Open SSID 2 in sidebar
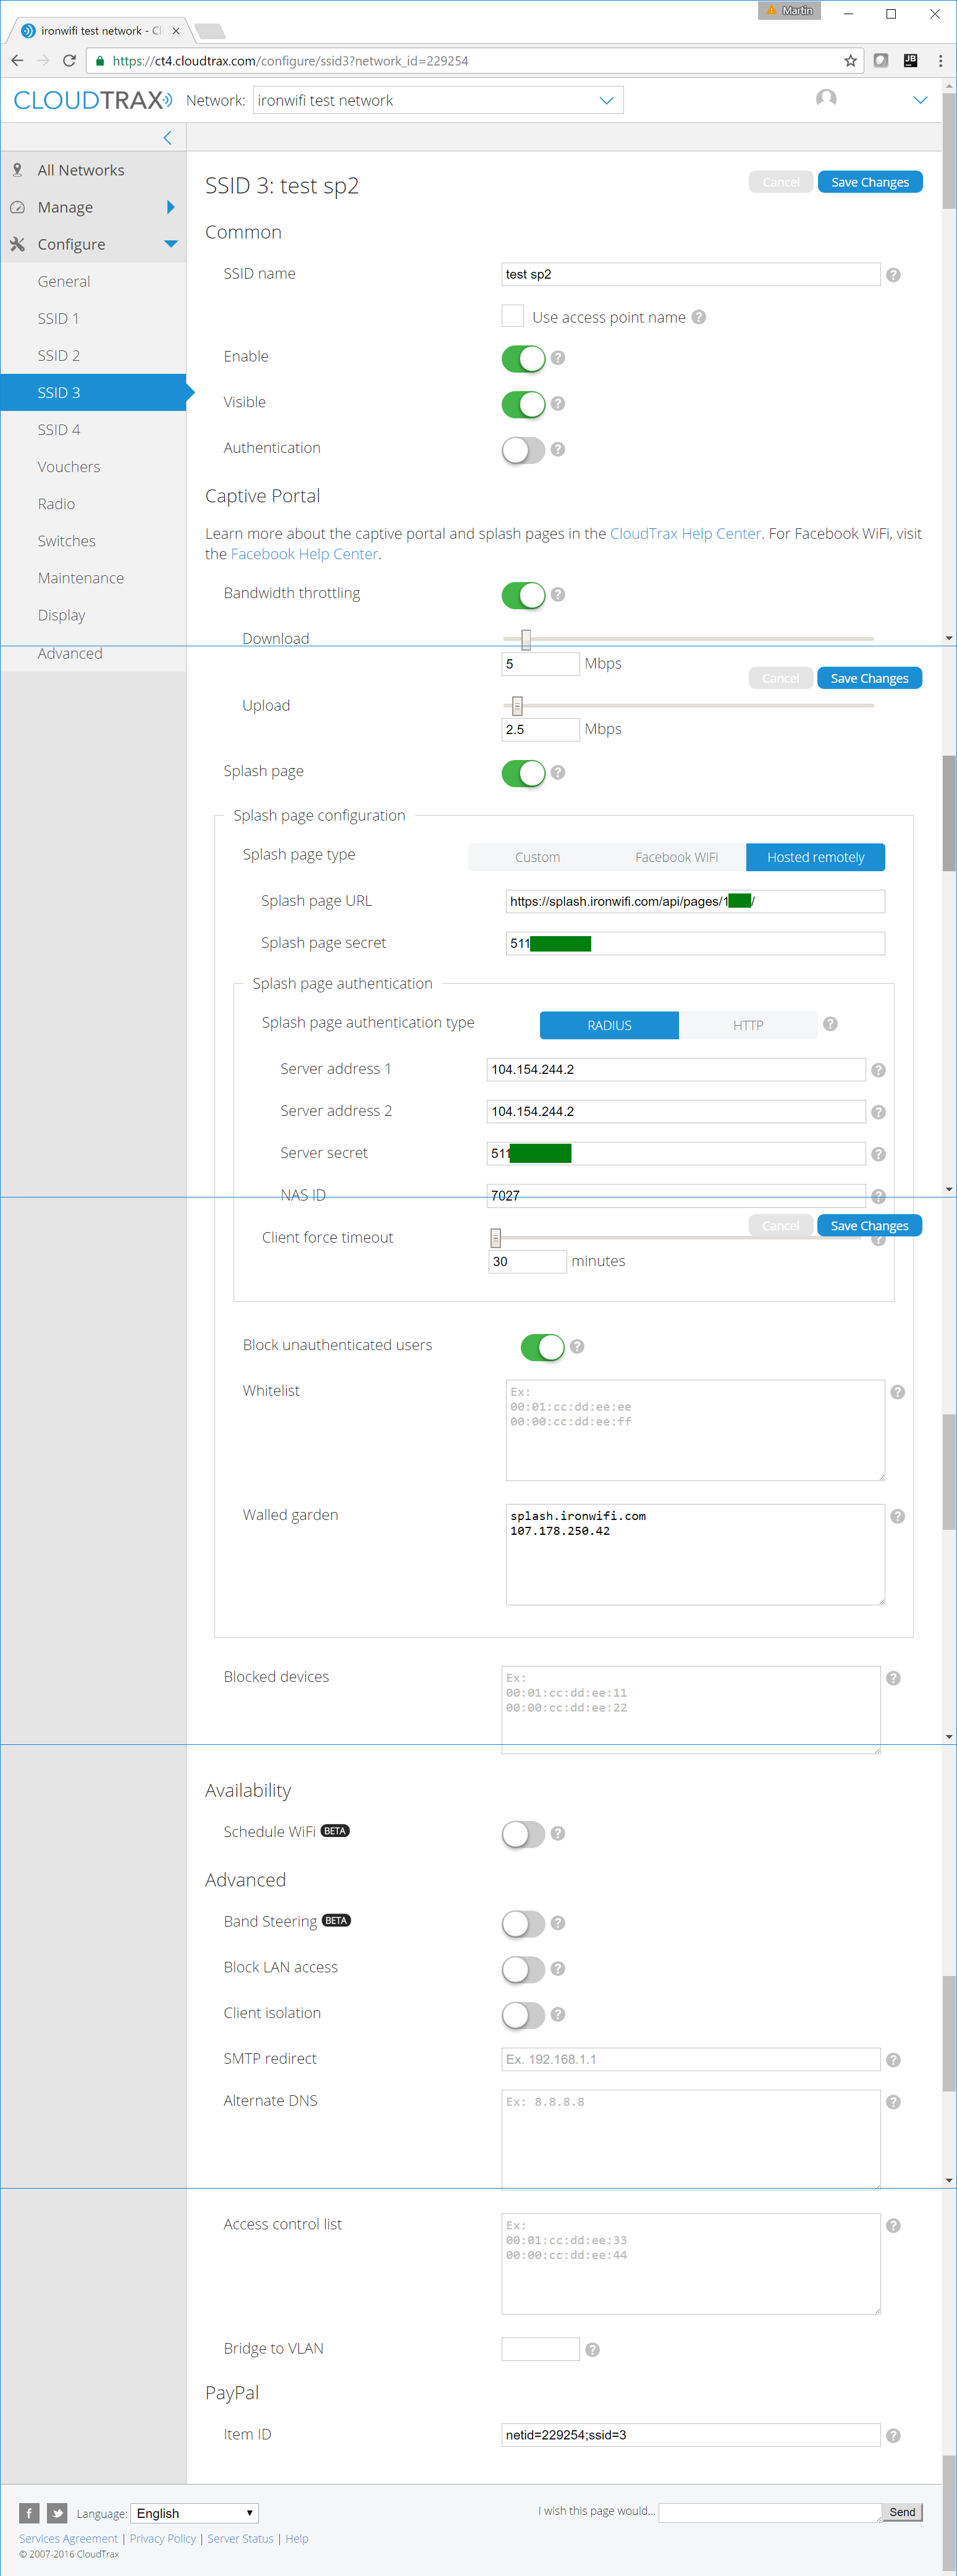957x2576 pixels. (x=58, y=355)
